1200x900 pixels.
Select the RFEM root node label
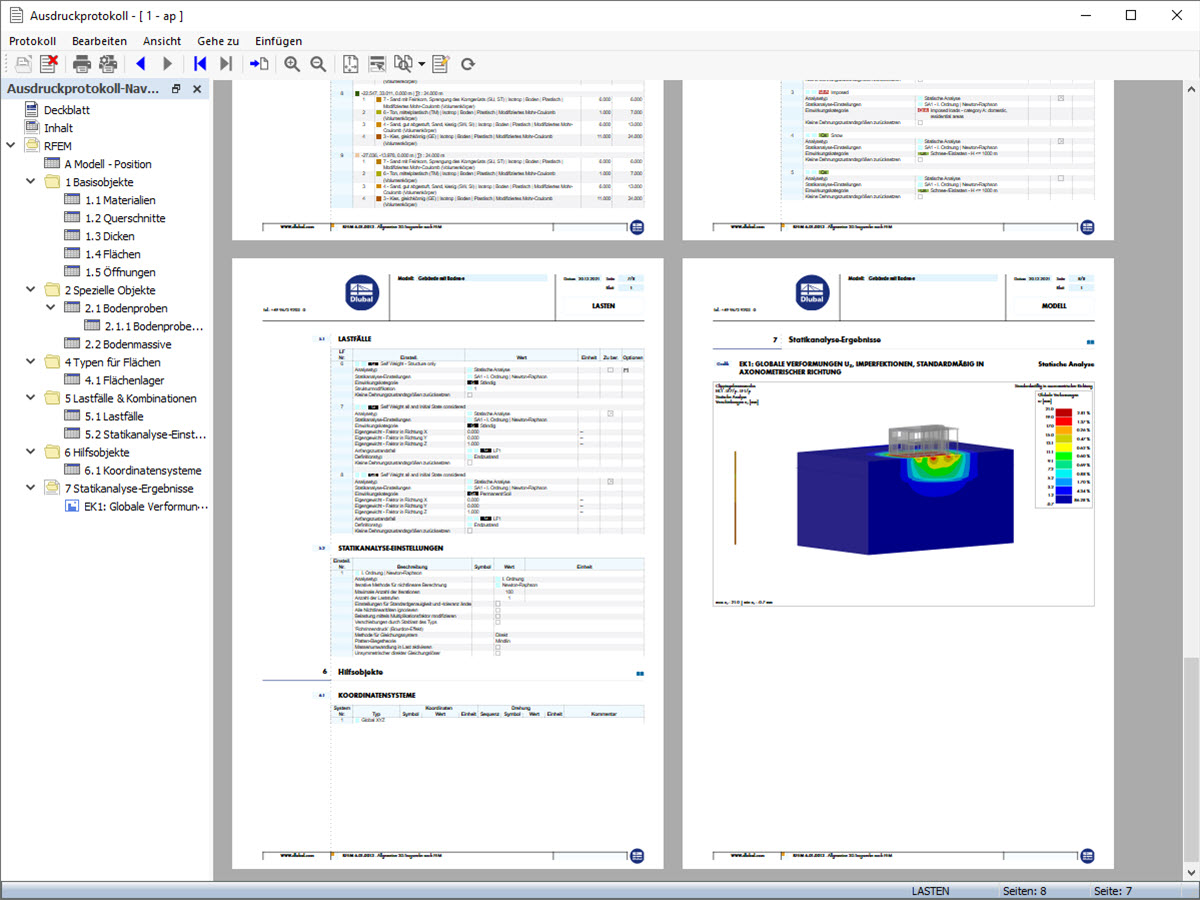click(58, 146)
